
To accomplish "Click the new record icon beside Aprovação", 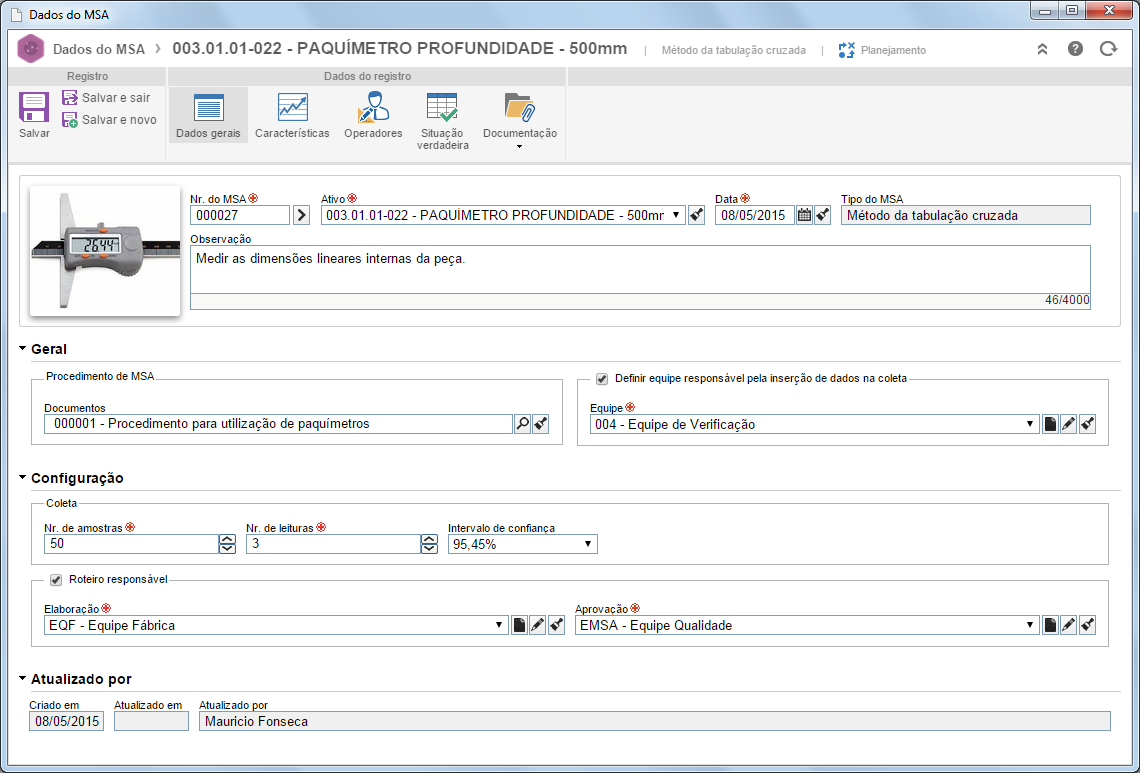I will (x=1050, y=625).
